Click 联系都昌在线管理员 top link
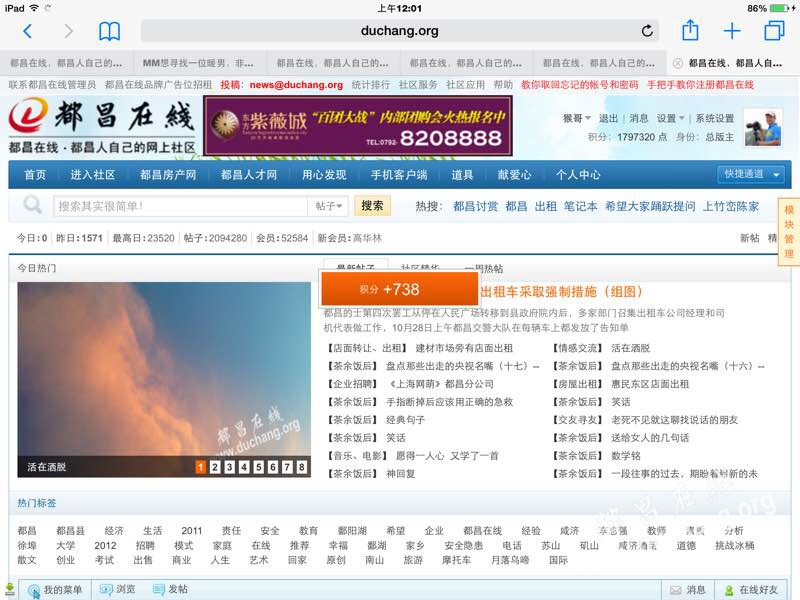The image size is (800, 600). pos(52,85)
